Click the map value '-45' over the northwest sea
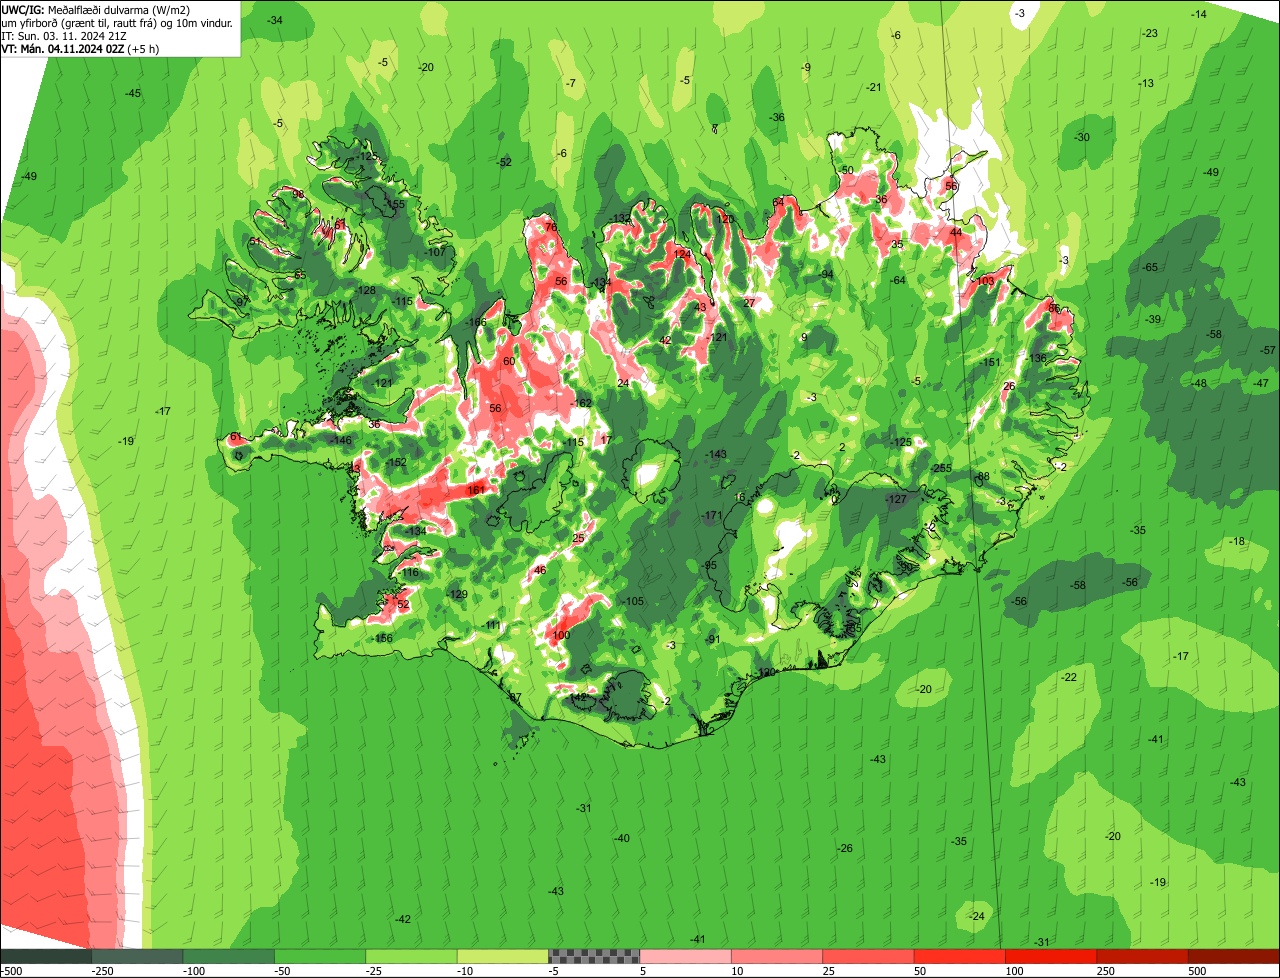Viewport: 1280px width, 978px height. pos(133,93)
